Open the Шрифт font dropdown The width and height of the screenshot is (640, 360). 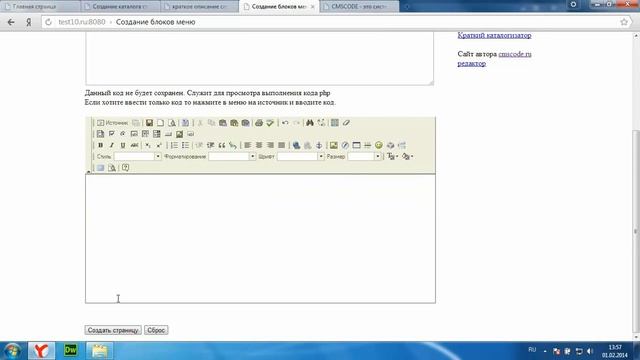click(x=301, y=156)
